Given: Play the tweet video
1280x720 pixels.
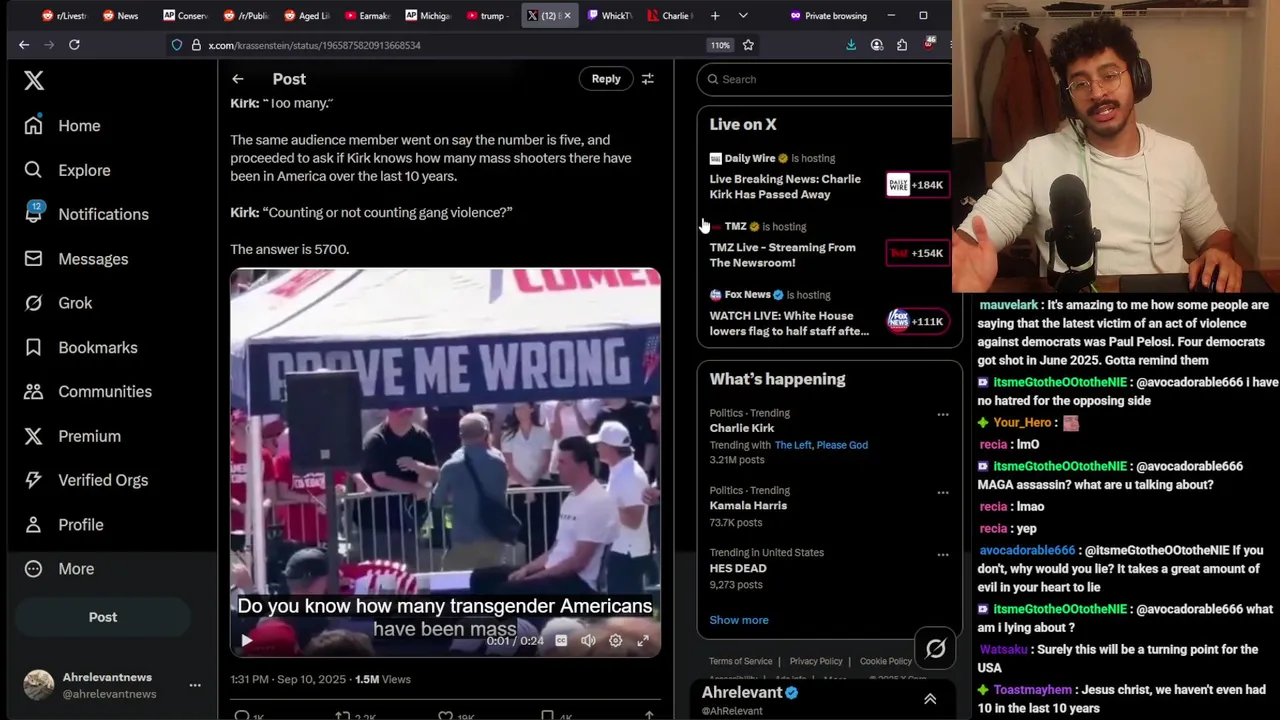Looking at the screenshot, I should pos(247,640).
